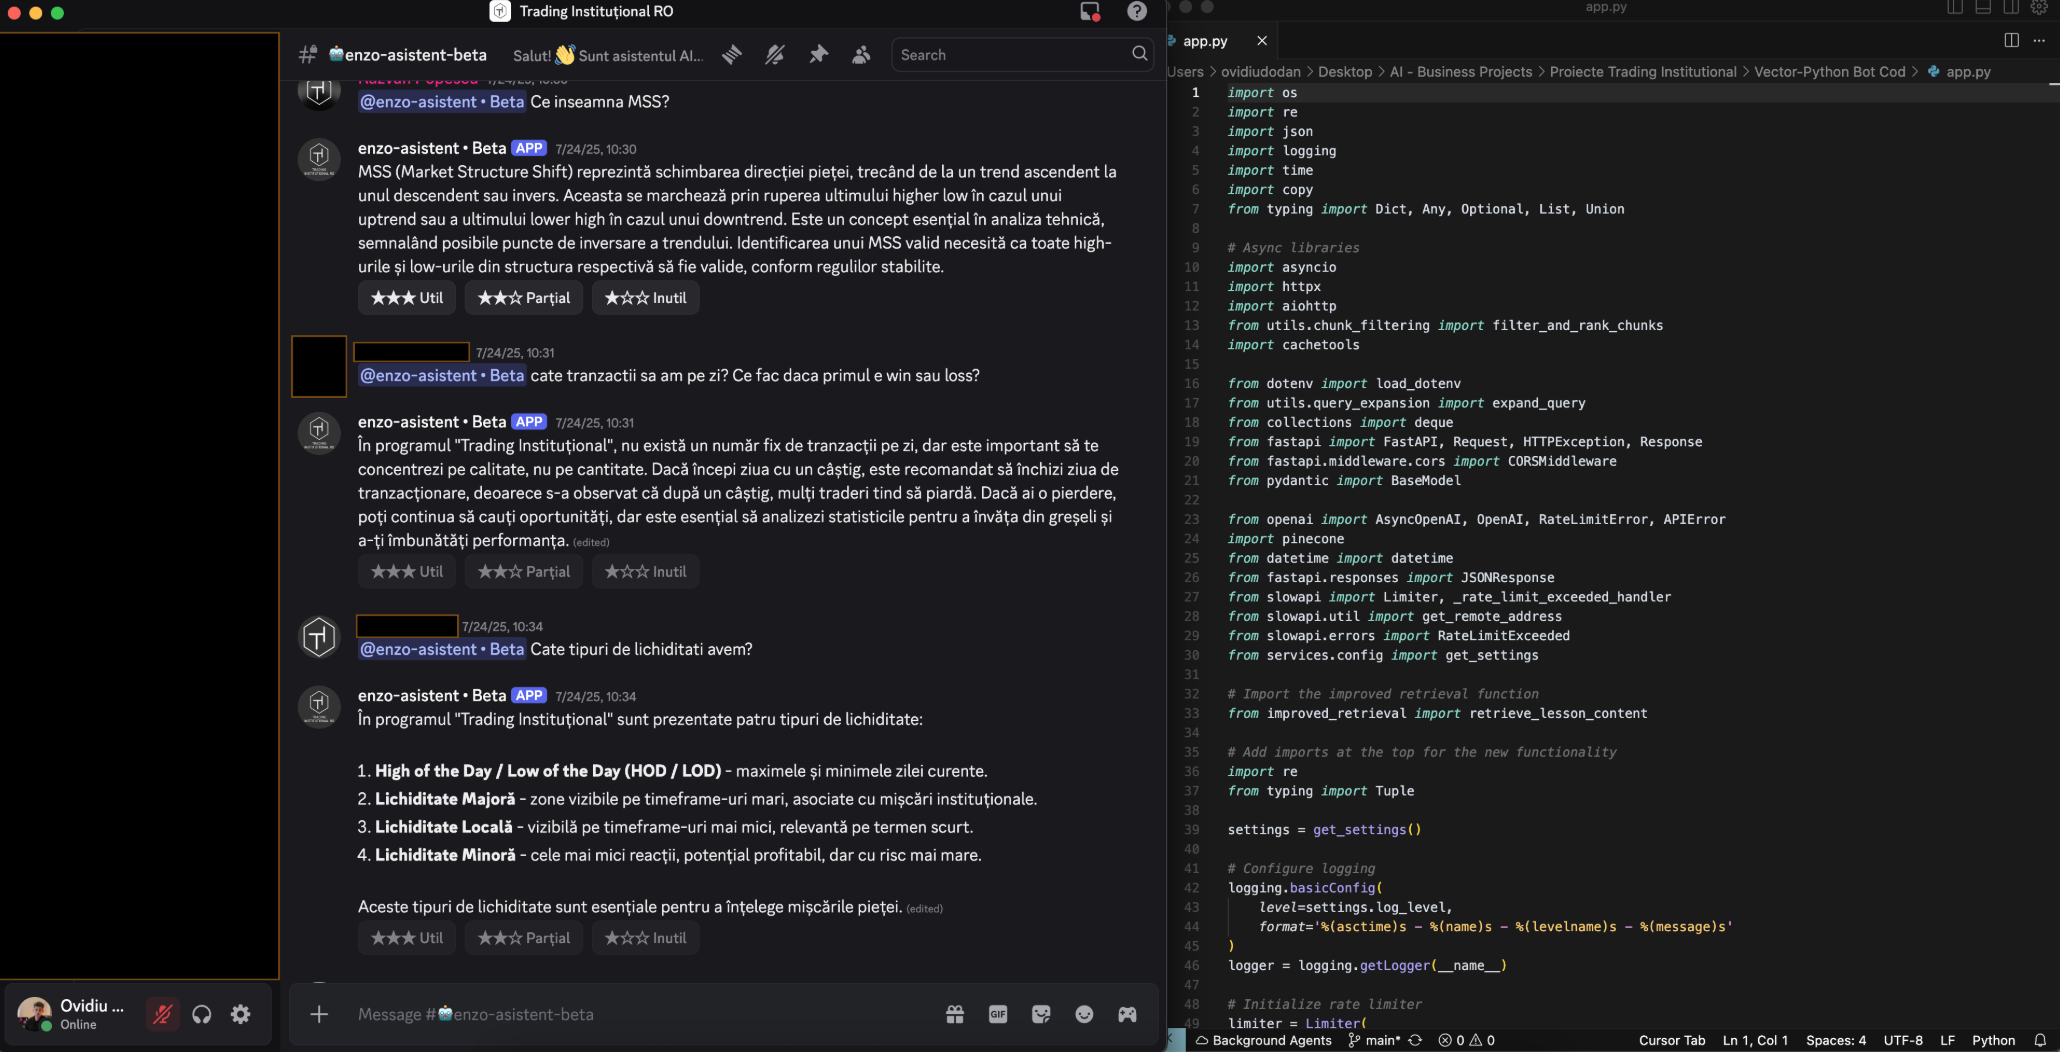
Task: Switch git branch via main* indicator
Action: point(1375,1040)
